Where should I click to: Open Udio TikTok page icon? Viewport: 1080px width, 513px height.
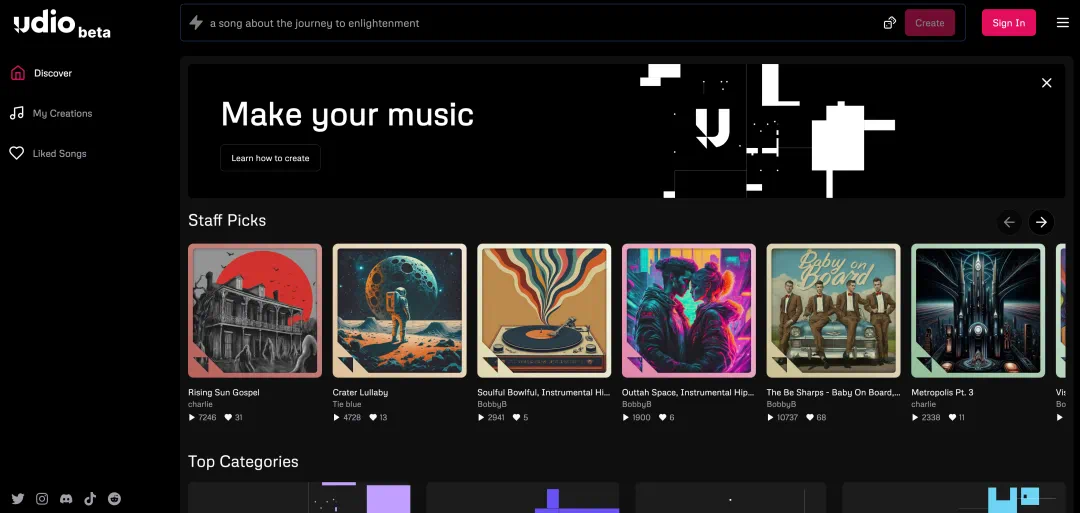click(90, 499)
